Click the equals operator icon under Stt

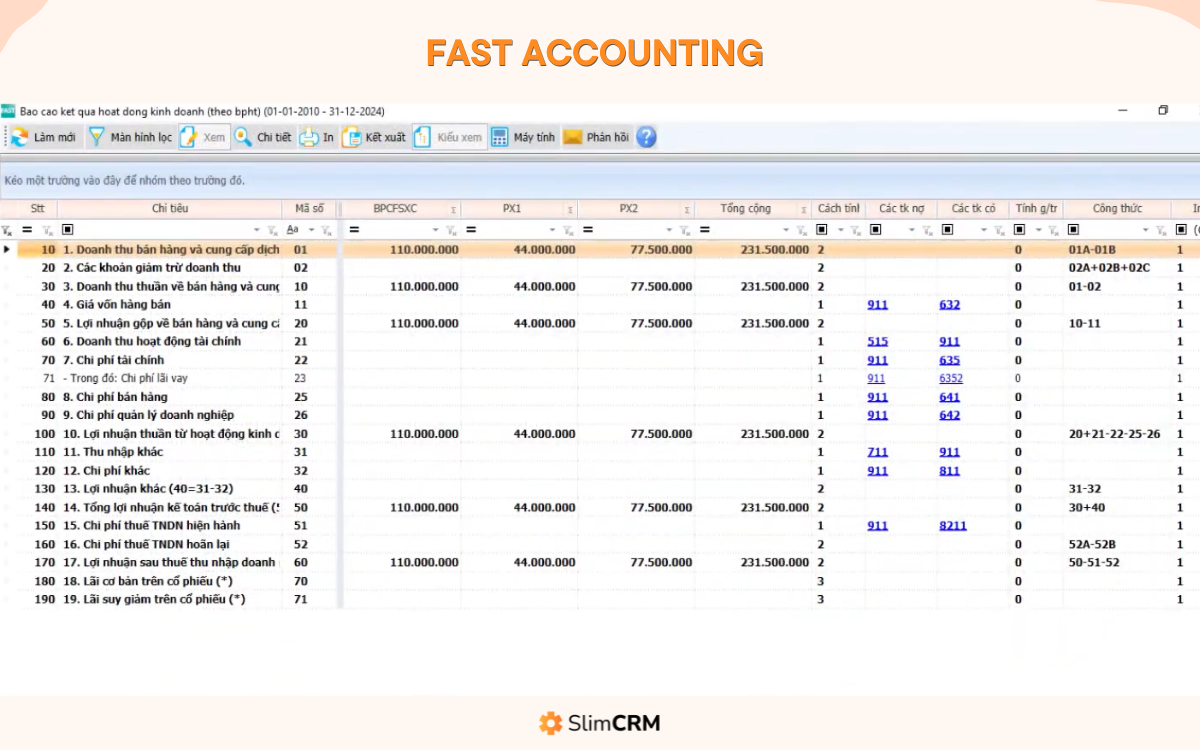(x=27, y=230)
